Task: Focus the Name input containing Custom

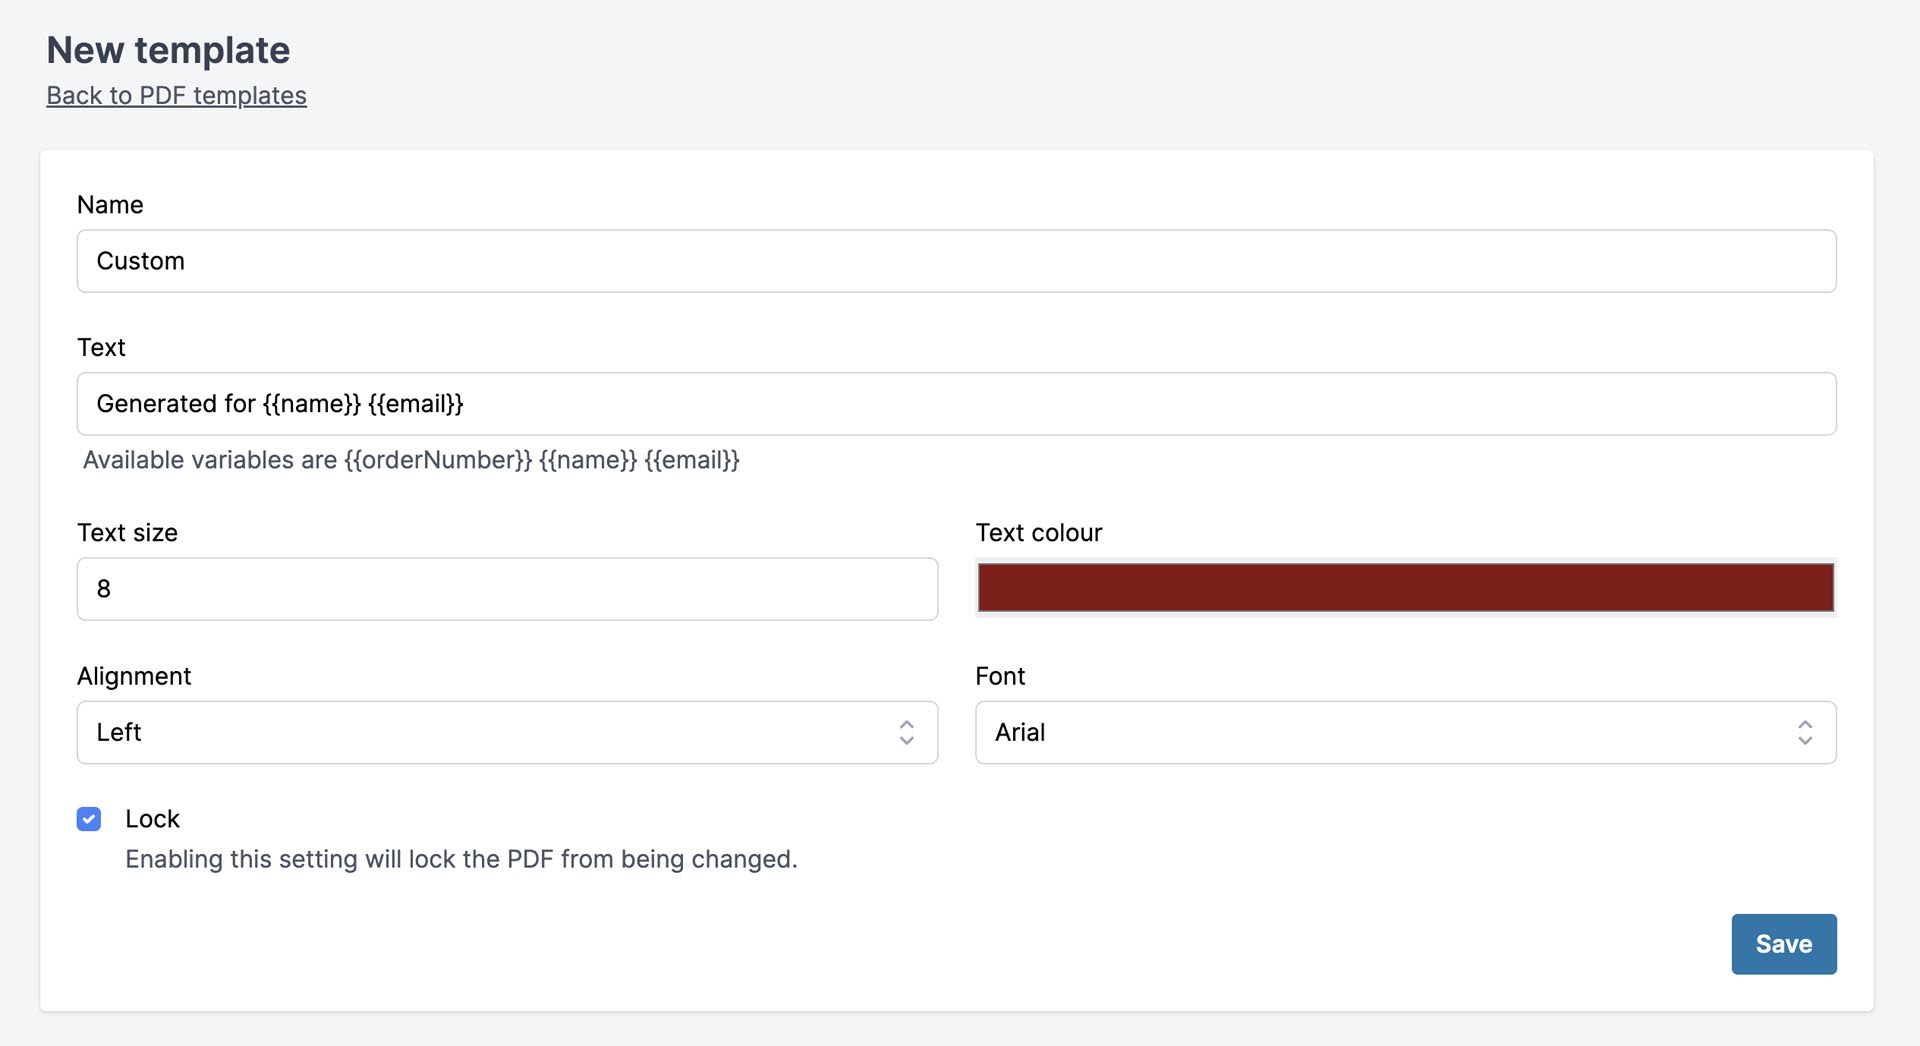Action: [x=955, y=261]
